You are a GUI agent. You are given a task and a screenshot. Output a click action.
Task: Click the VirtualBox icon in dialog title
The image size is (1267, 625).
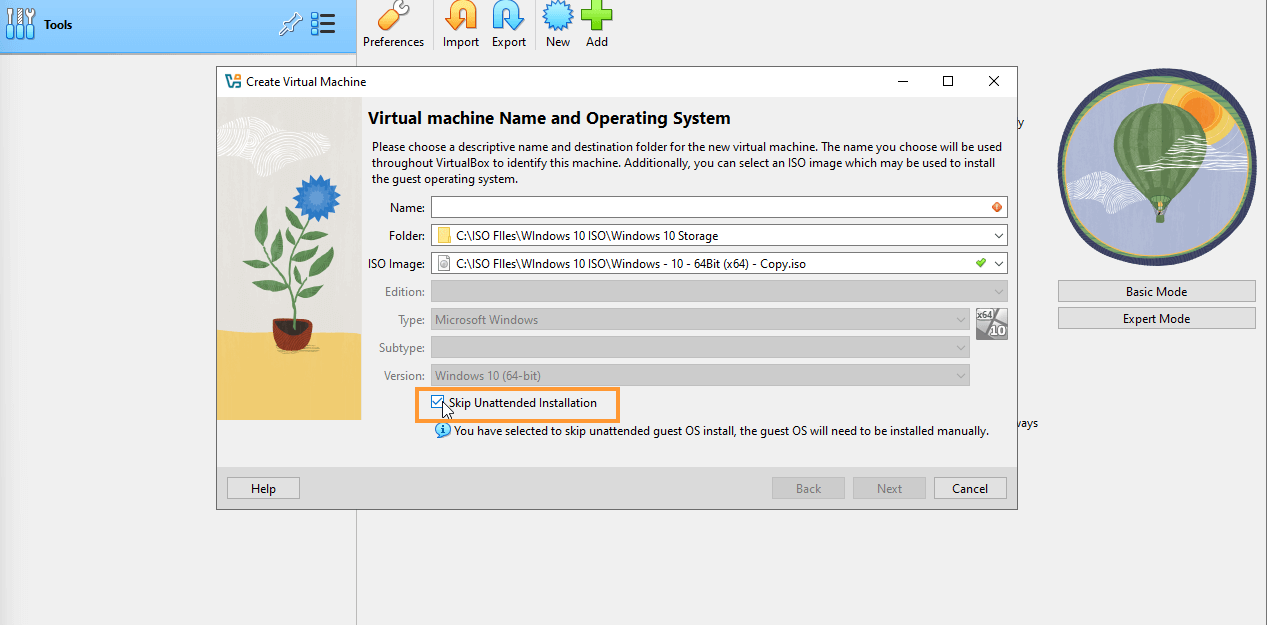point(233,82)
